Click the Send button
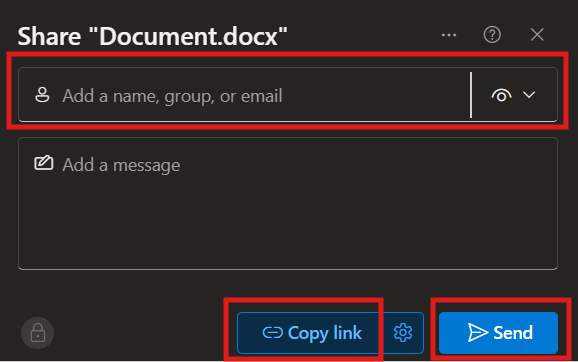The width and height of the screenshot is (578, 362). [498, 333]
